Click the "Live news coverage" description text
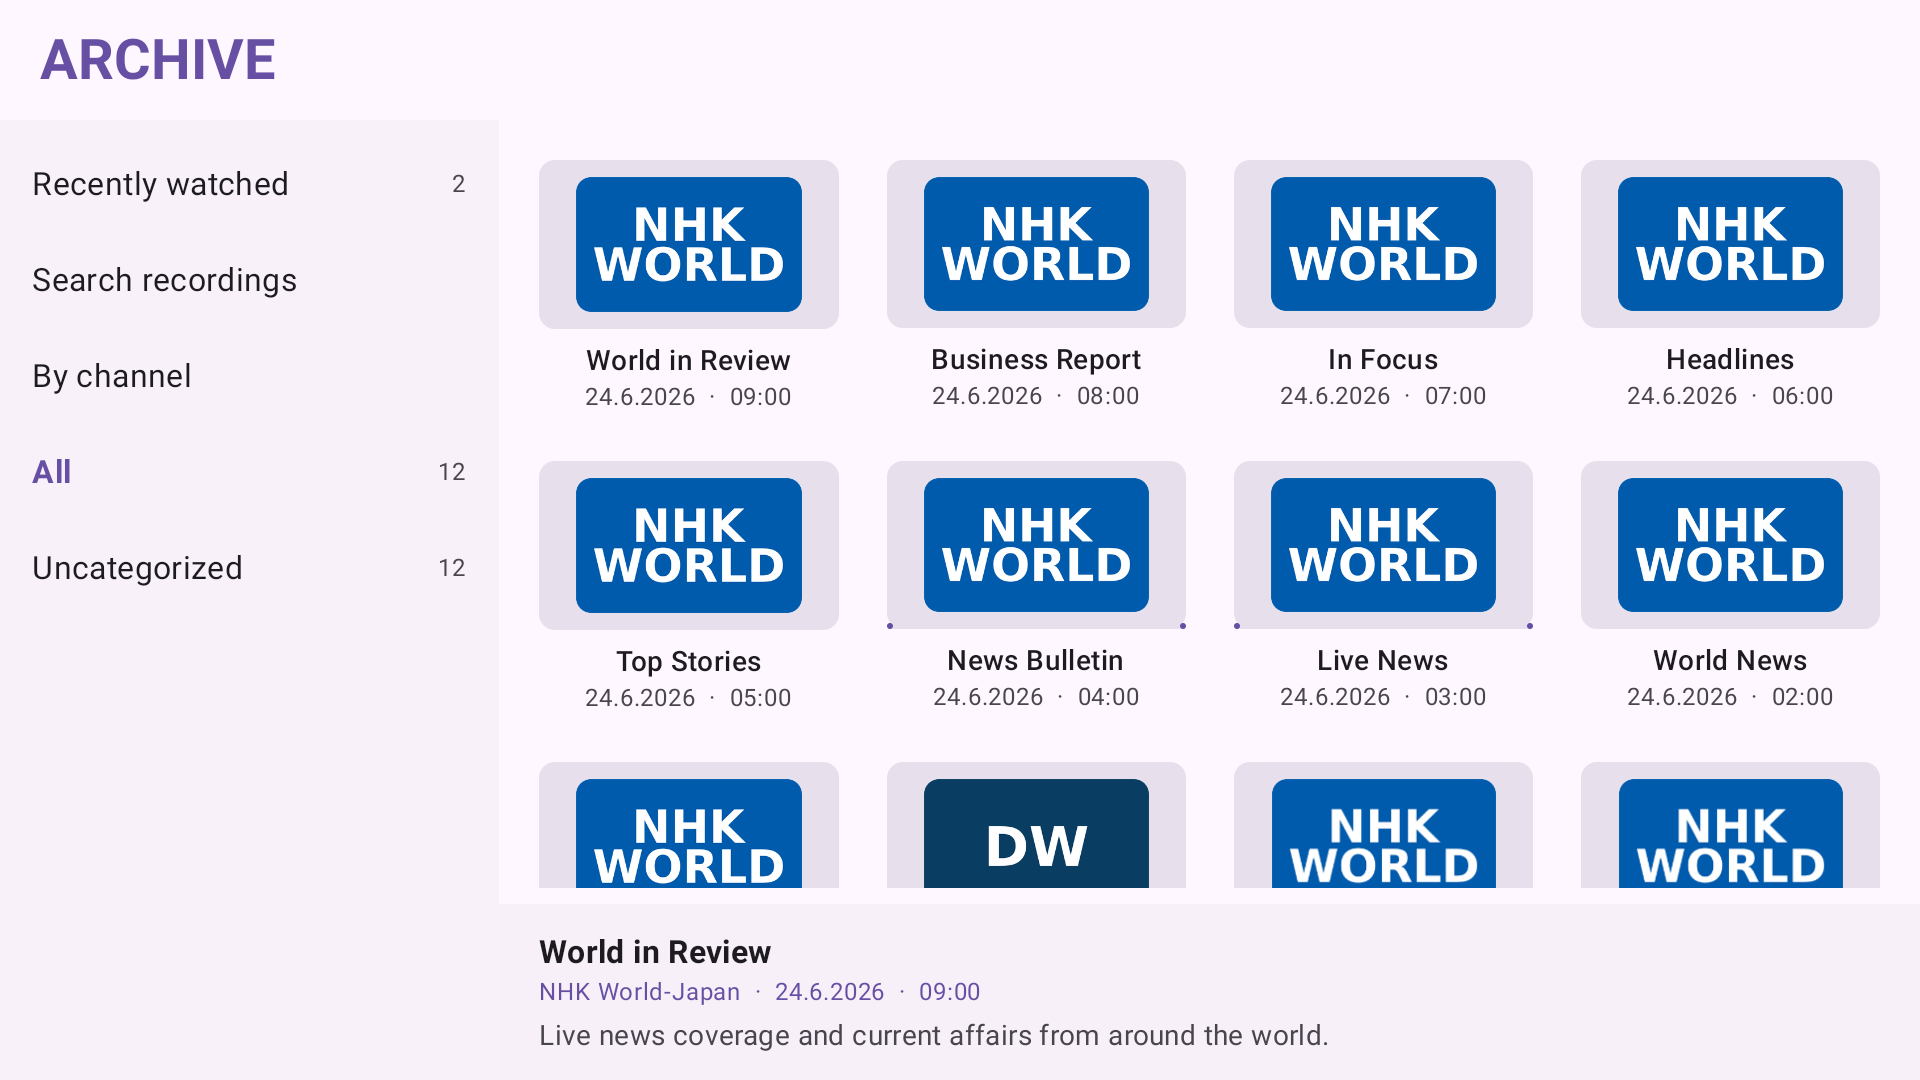The height and width of the screenshot is (1080, 1920). click(933, 1035)
